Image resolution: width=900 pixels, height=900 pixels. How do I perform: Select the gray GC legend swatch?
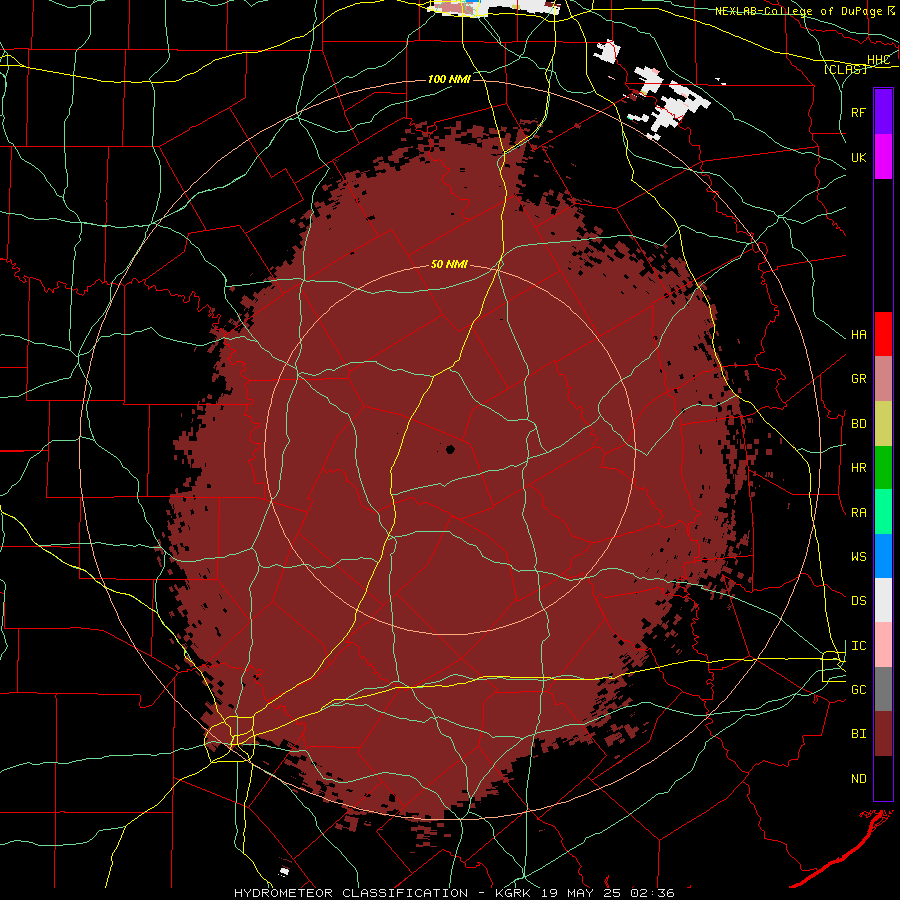[883, 689]
